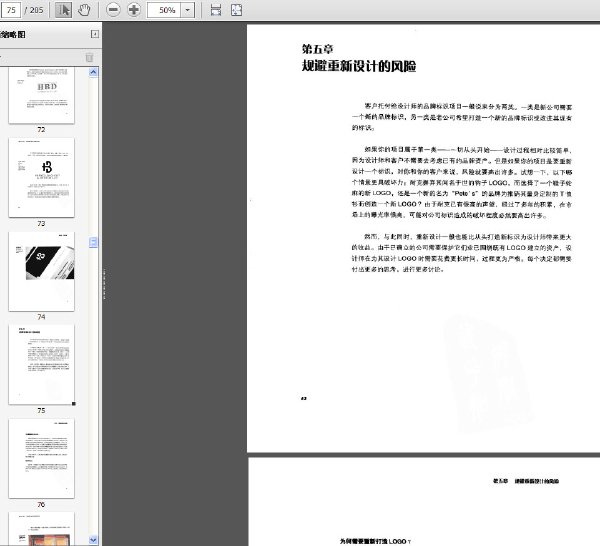600x546 pixels.
Task: Click the page label 73 under thumbnail
Action: coord(41,223)
